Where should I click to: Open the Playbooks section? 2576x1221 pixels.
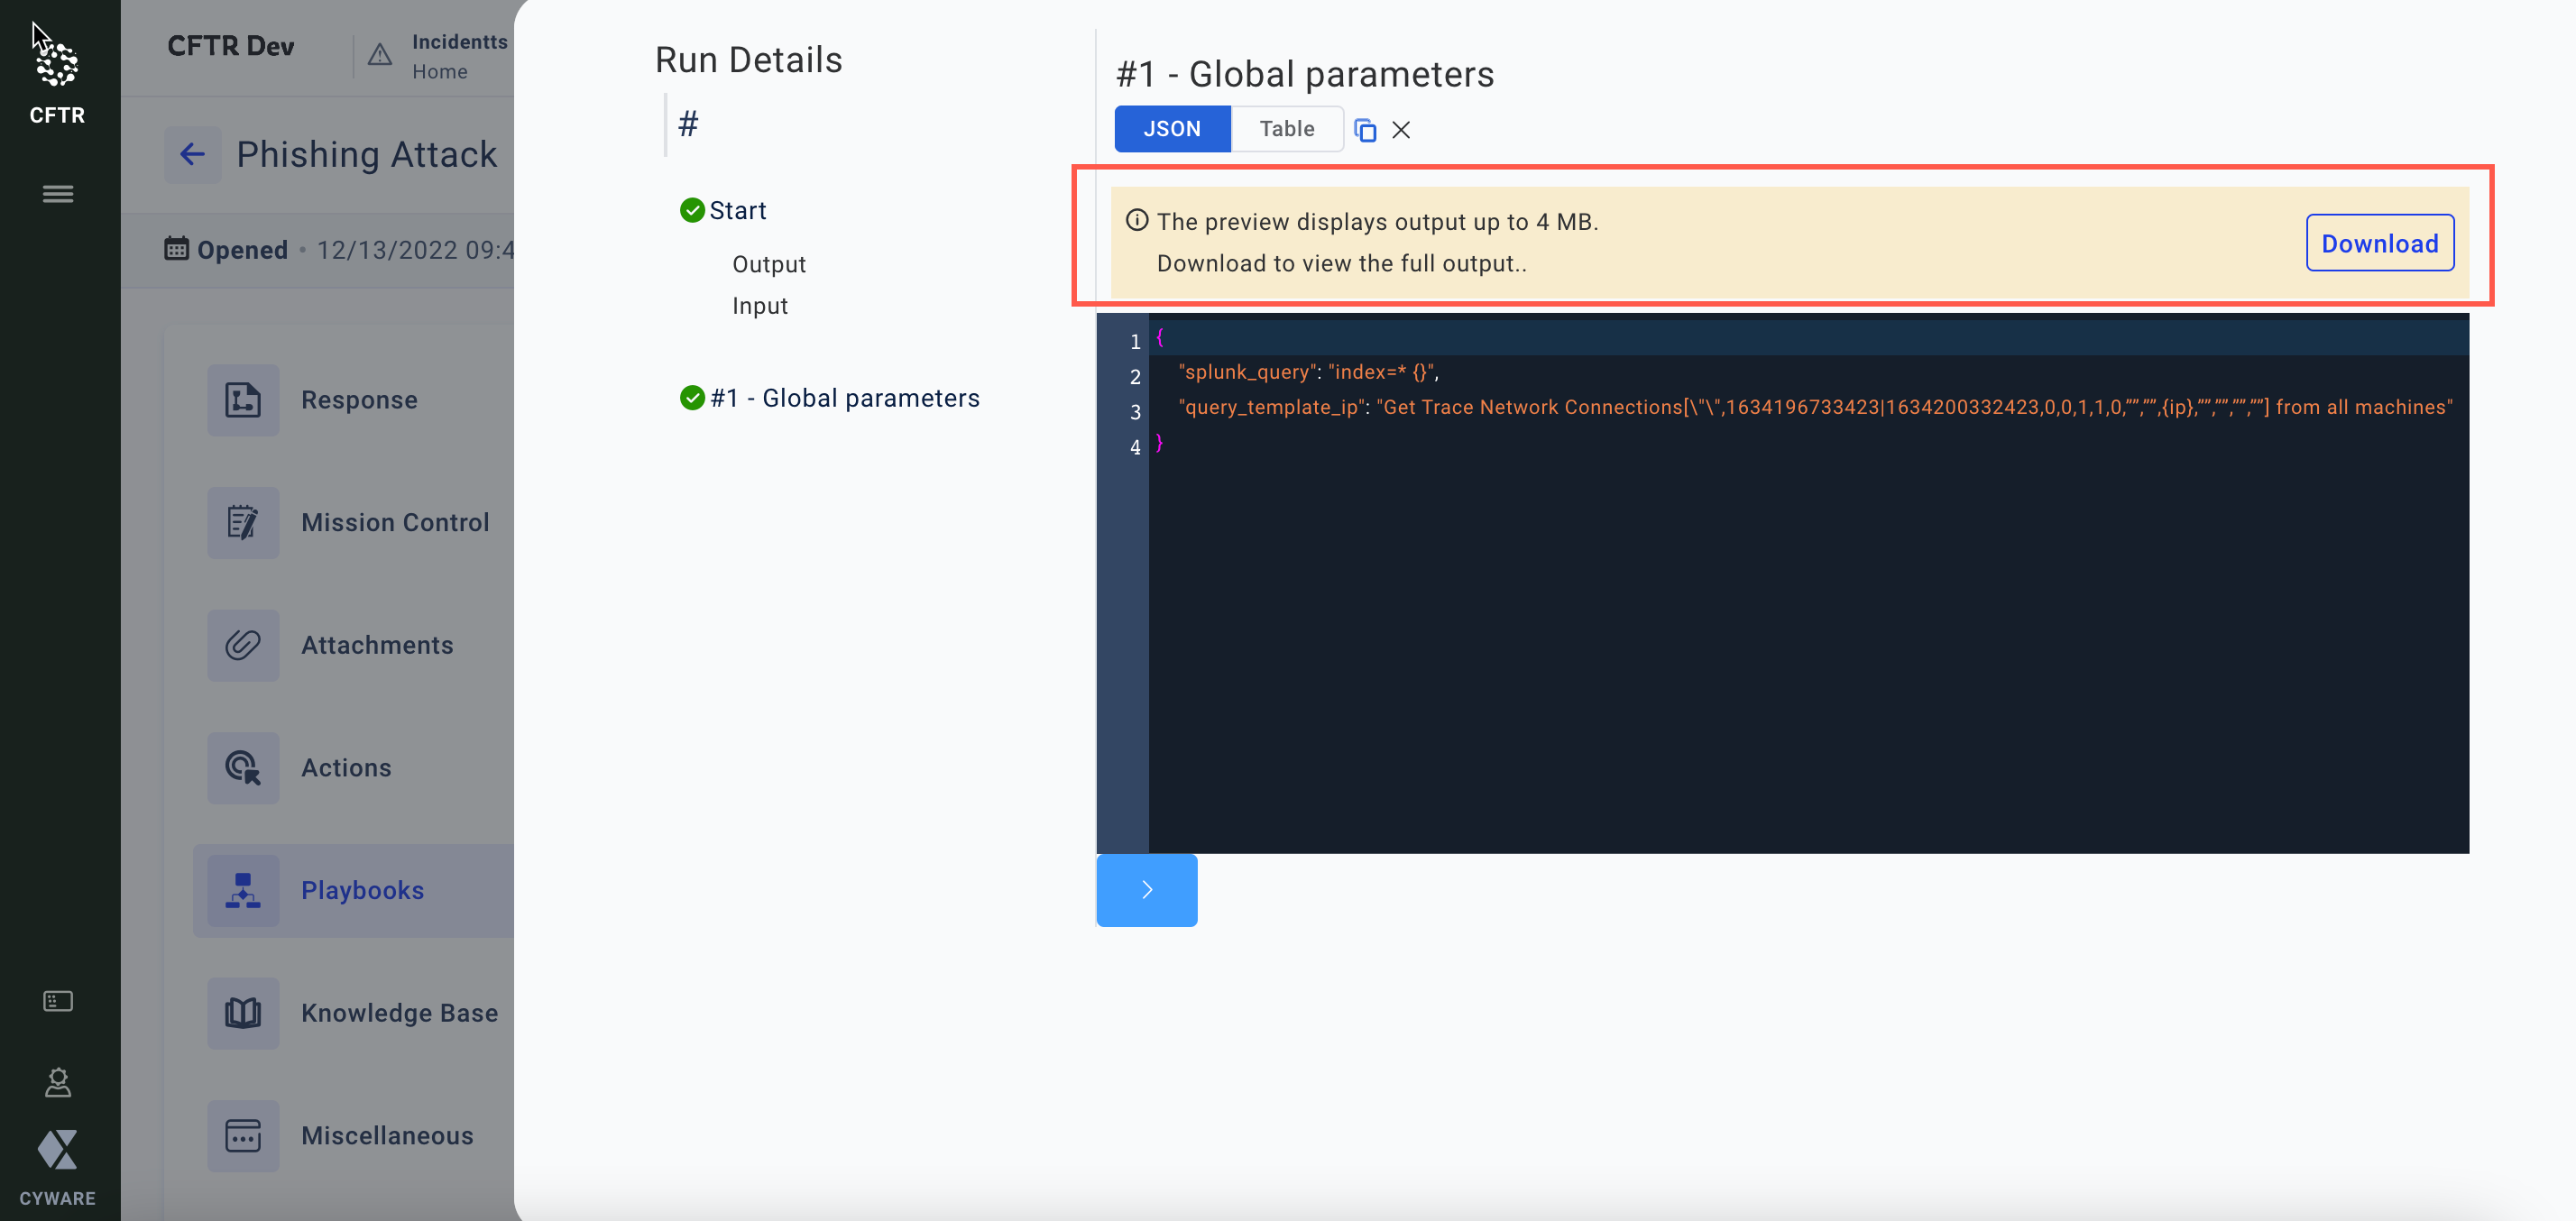point(362,890)
